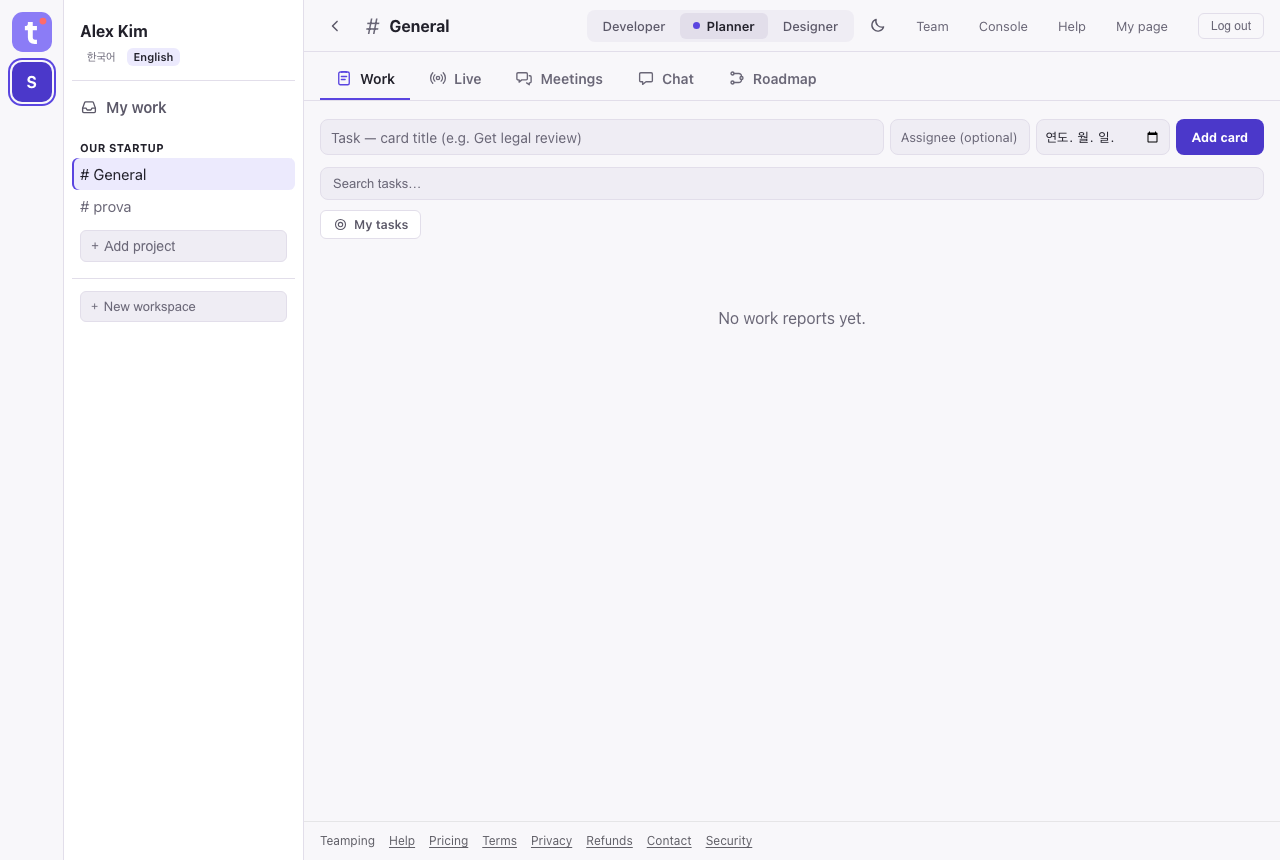Log out of the account

point(1231,26)
